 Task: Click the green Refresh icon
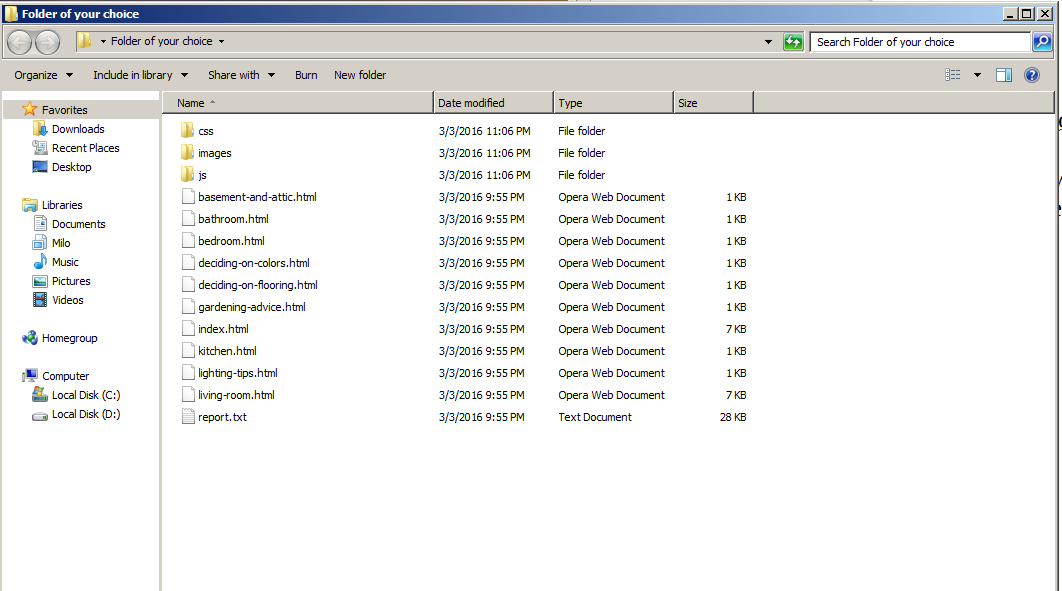[793, 42]
